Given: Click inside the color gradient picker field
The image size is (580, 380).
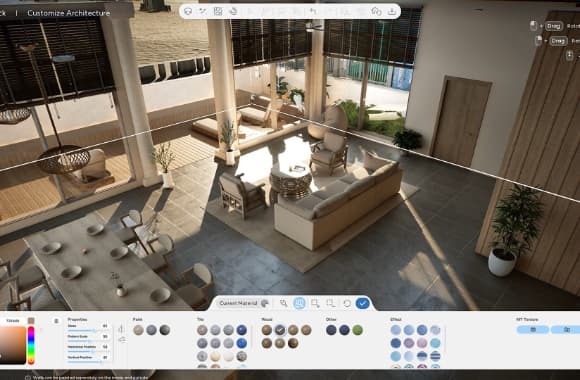Looking at the screenshot, I should point(13,345).
